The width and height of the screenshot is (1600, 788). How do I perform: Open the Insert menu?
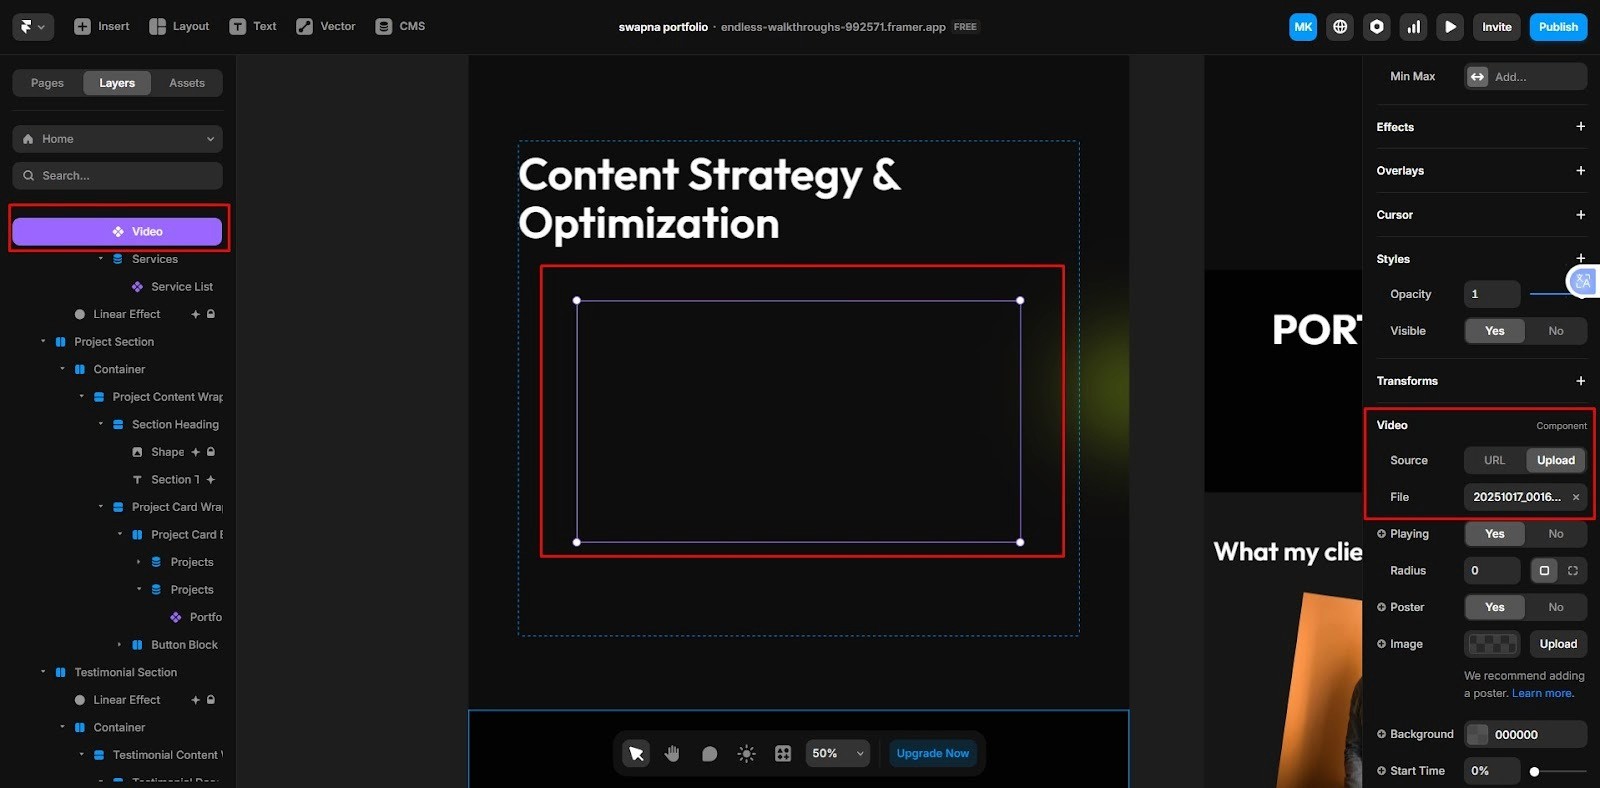click(102, 27)
